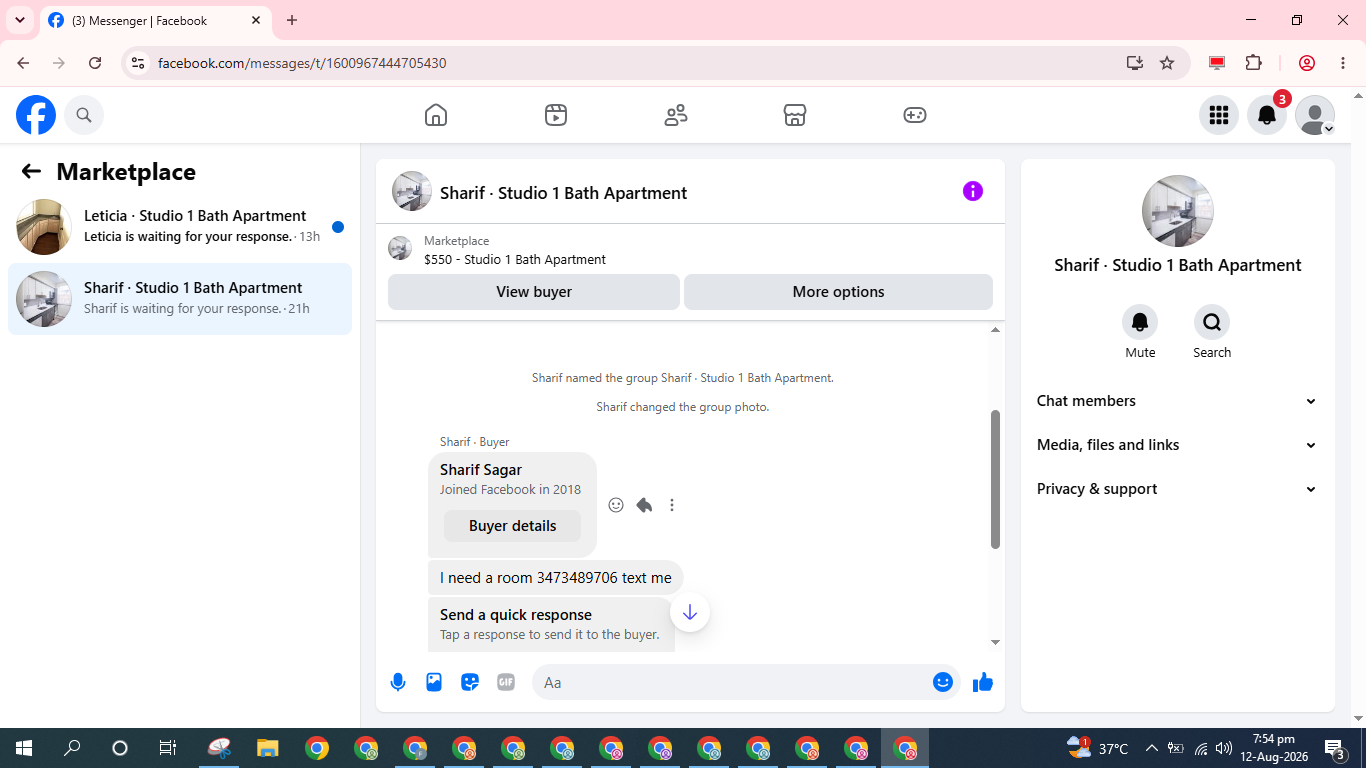1366x768 pixels.
Task: Open File Explorer from taskbar
Action: pos(267,748)
